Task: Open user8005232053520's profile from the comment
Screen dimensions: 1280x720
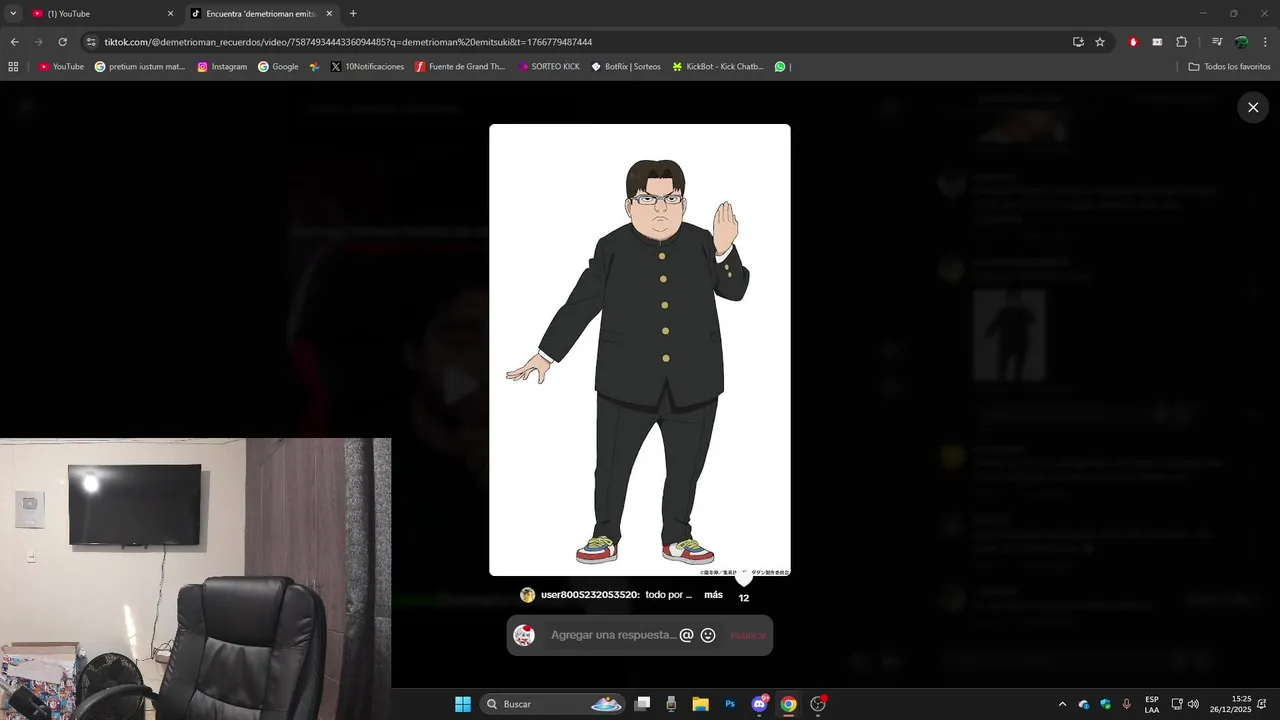Action: click(590, 595)
